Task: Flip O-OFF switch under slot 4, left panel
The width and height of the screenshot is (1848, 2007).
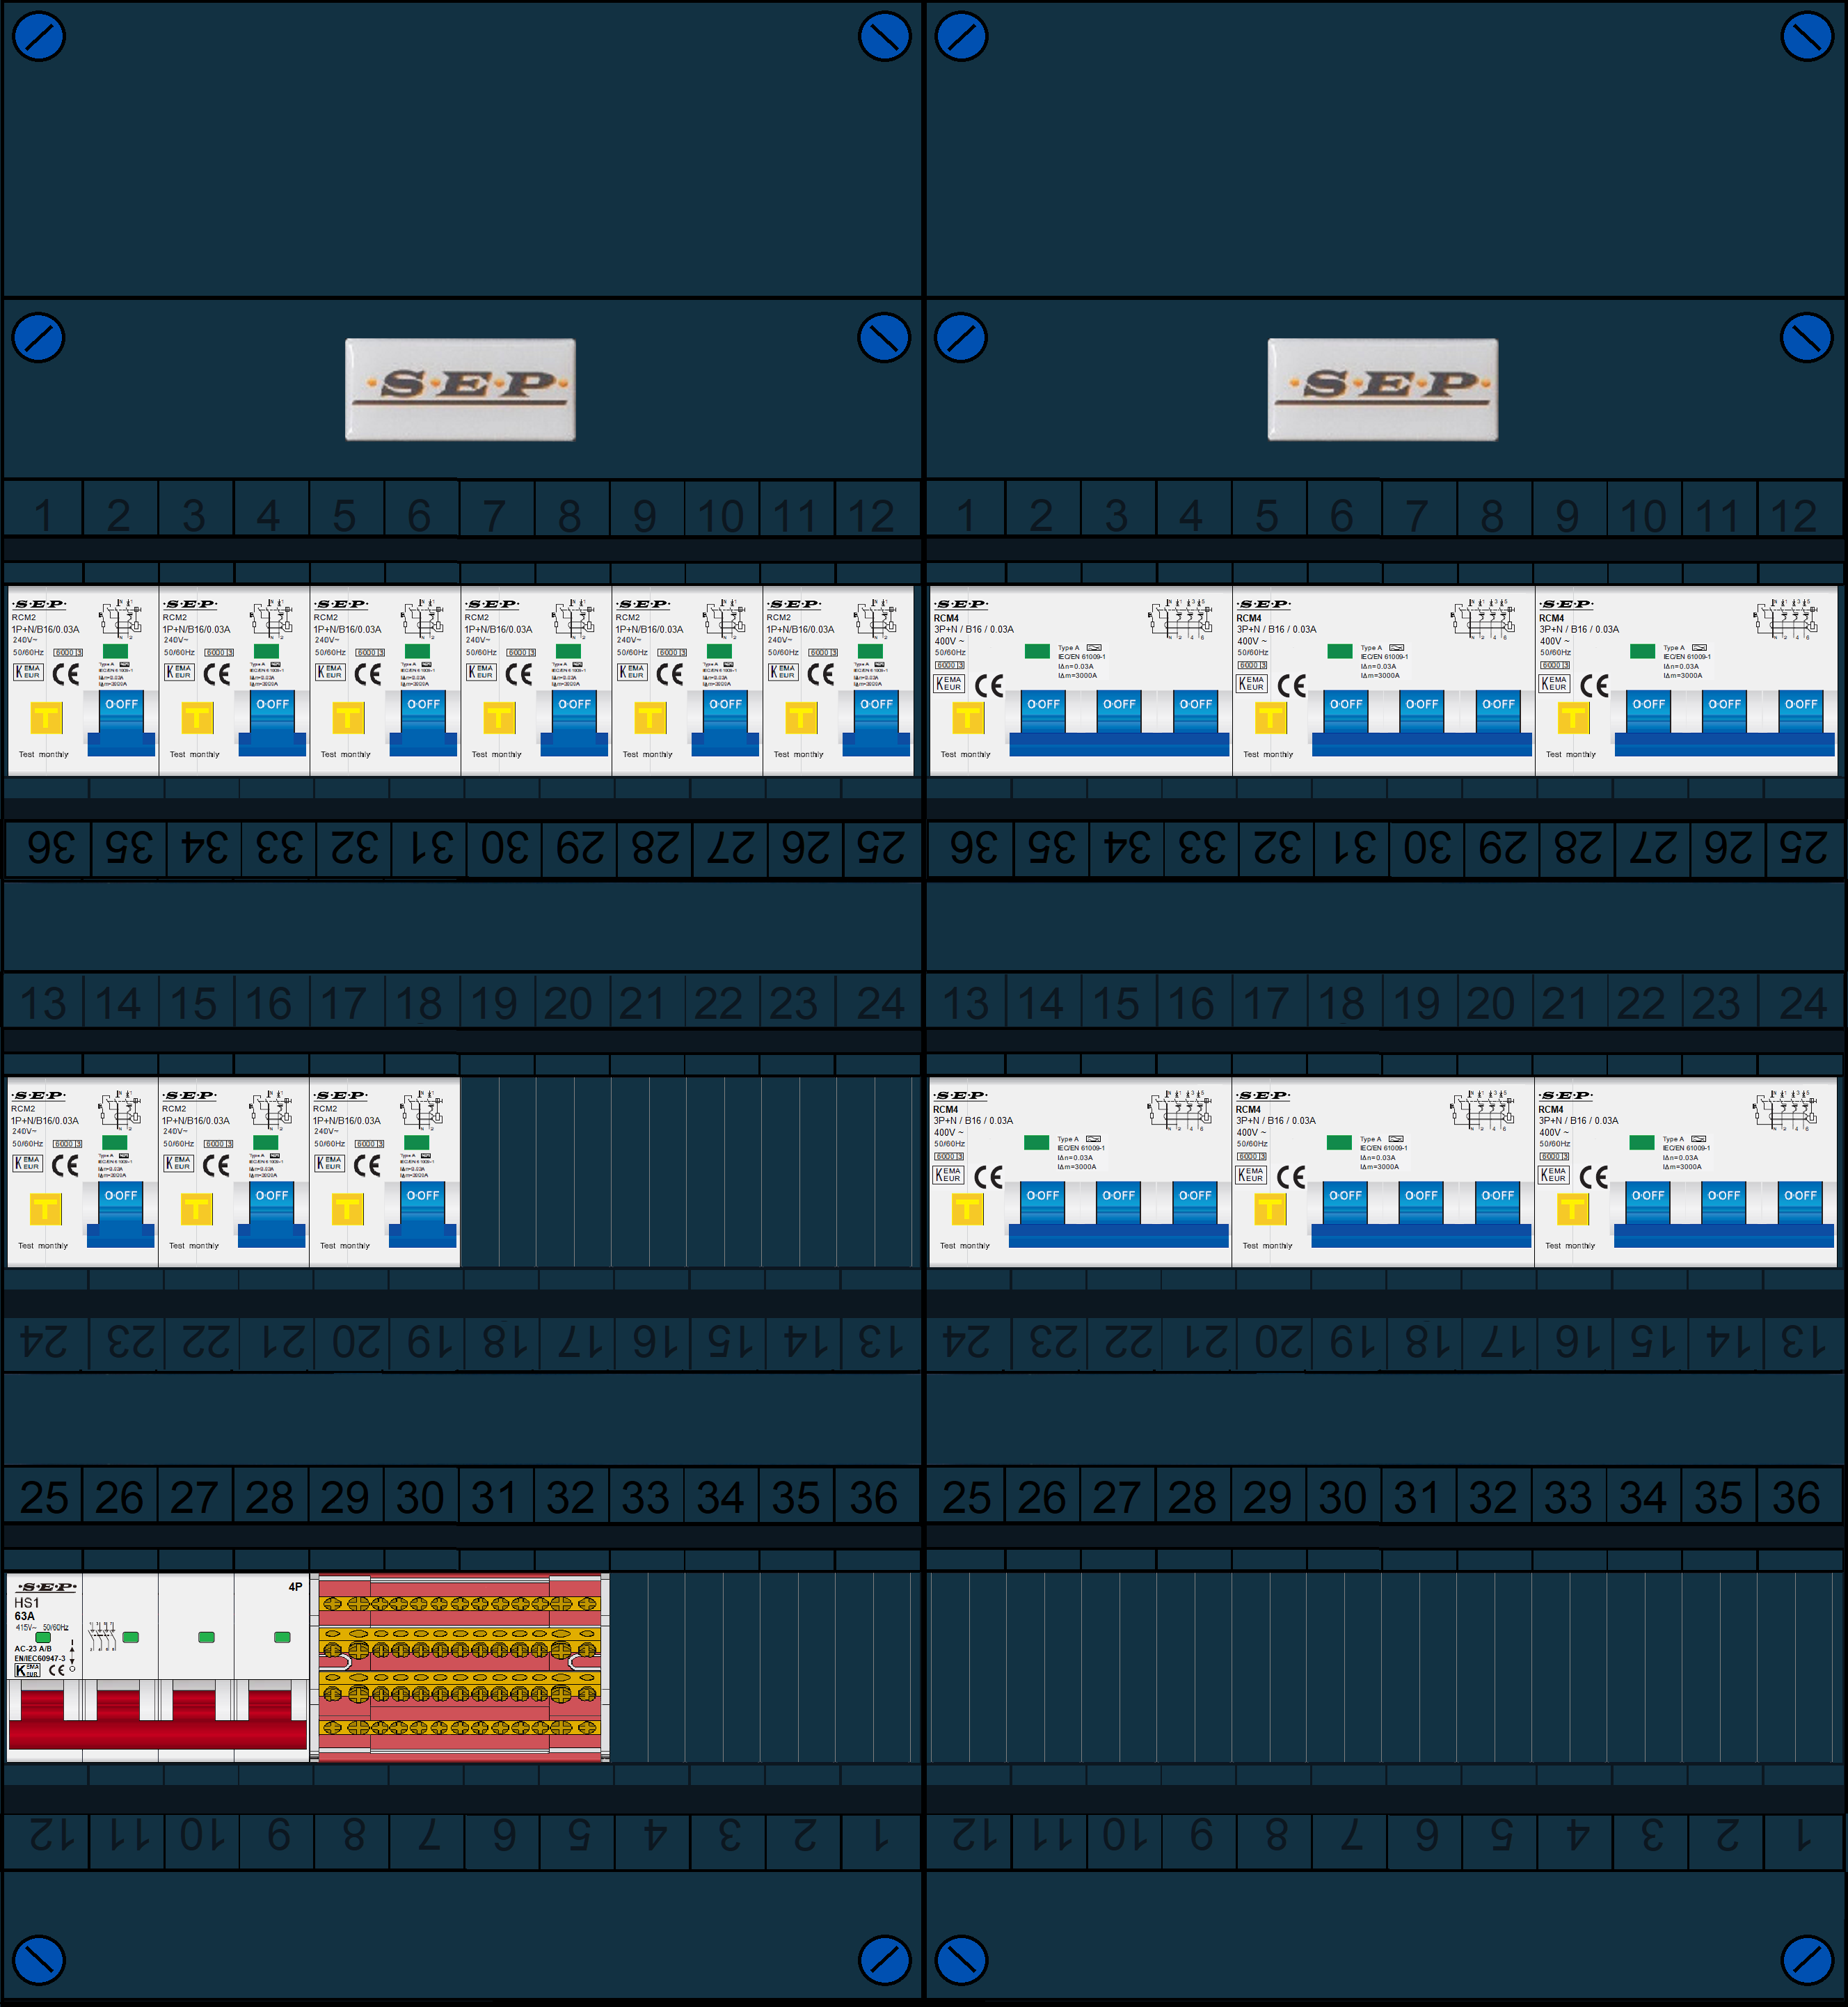Action: pos(272,722)
